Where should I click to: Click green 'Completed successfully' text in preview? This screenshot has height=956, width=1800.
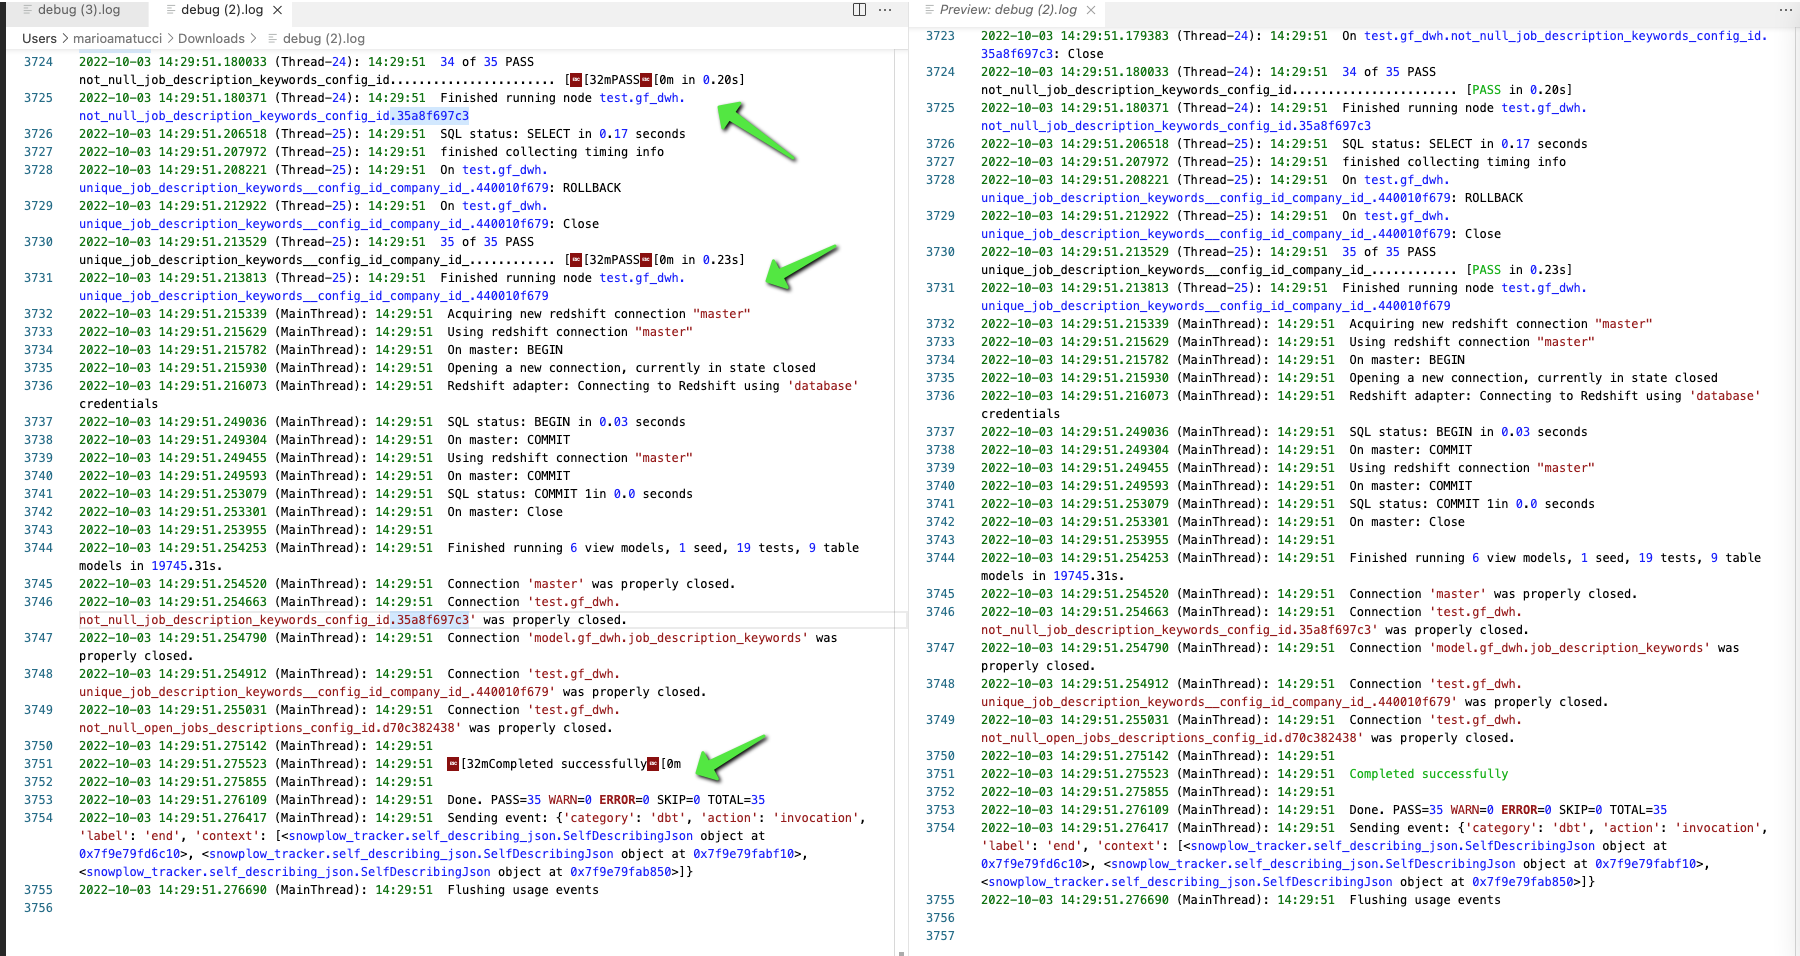click(x=1428, y=774)
